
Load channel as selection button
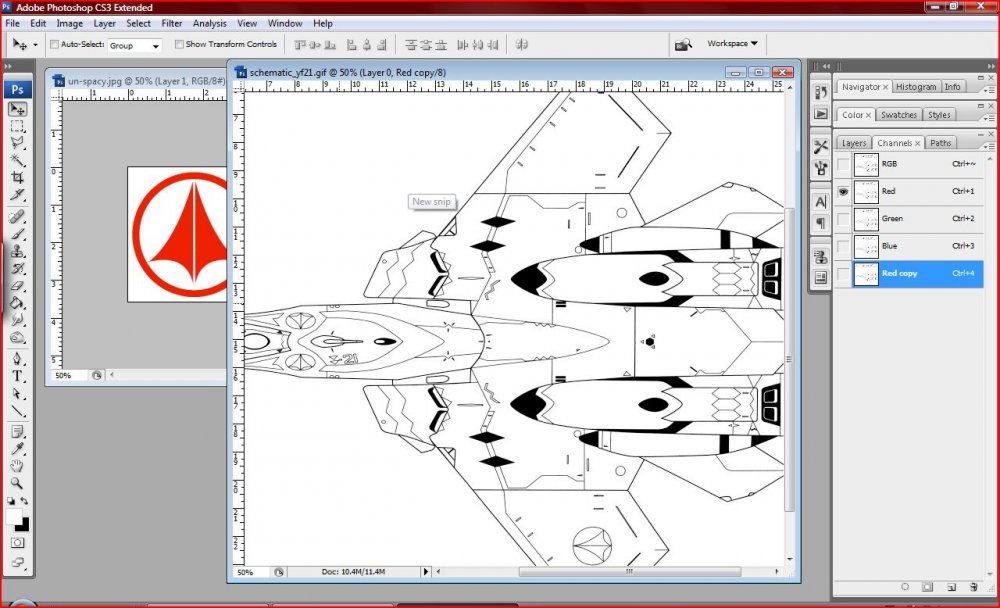905,587
